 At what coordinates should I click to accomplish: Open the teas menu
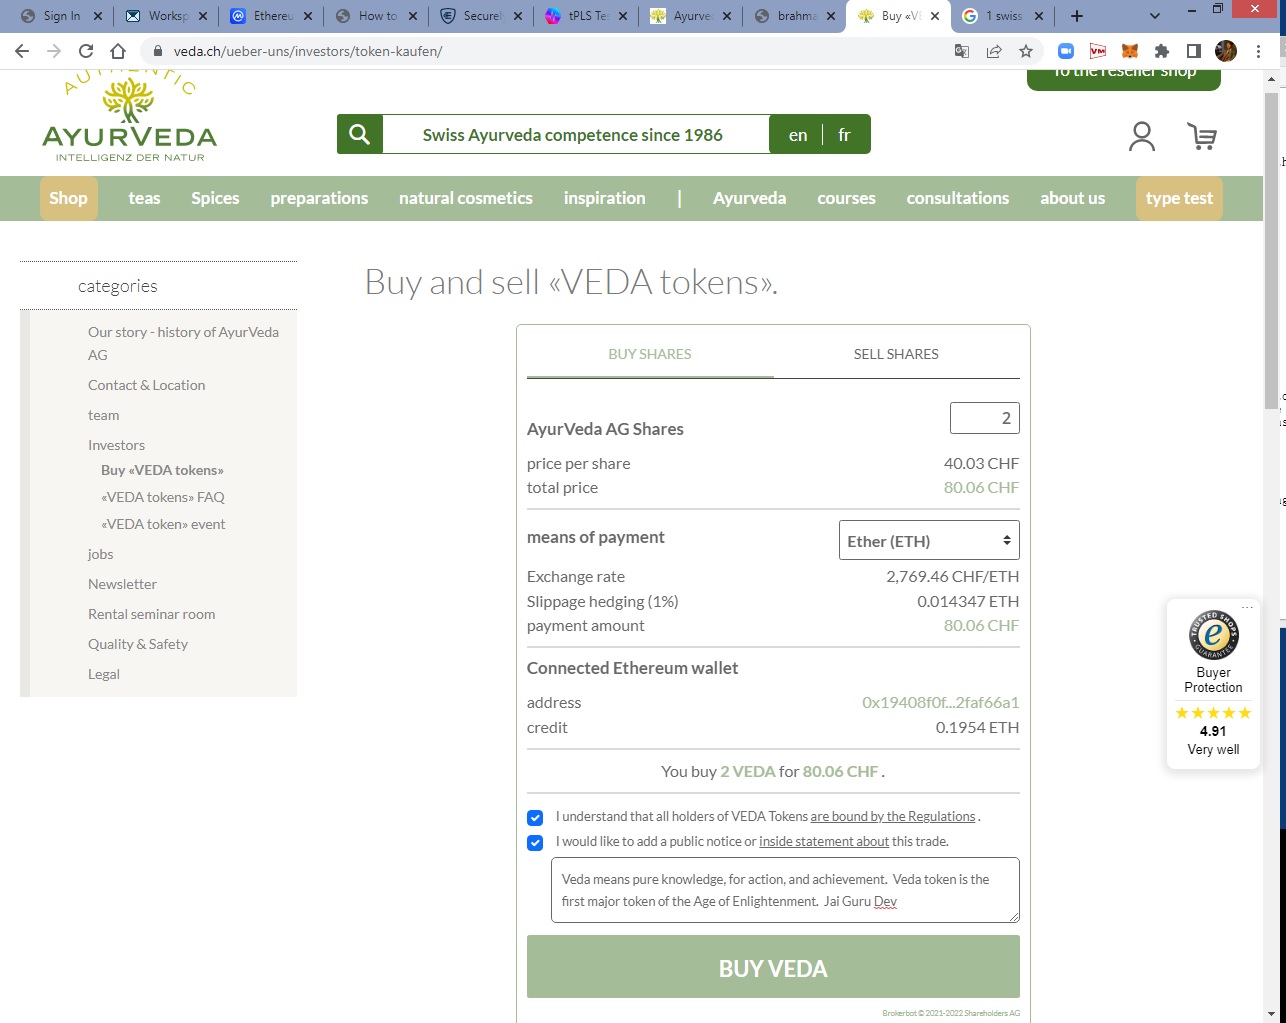144,198
